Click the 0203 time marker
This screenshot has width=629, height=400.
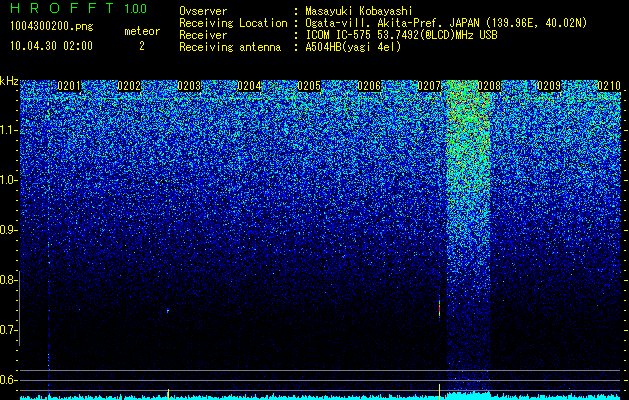point(189,86)
